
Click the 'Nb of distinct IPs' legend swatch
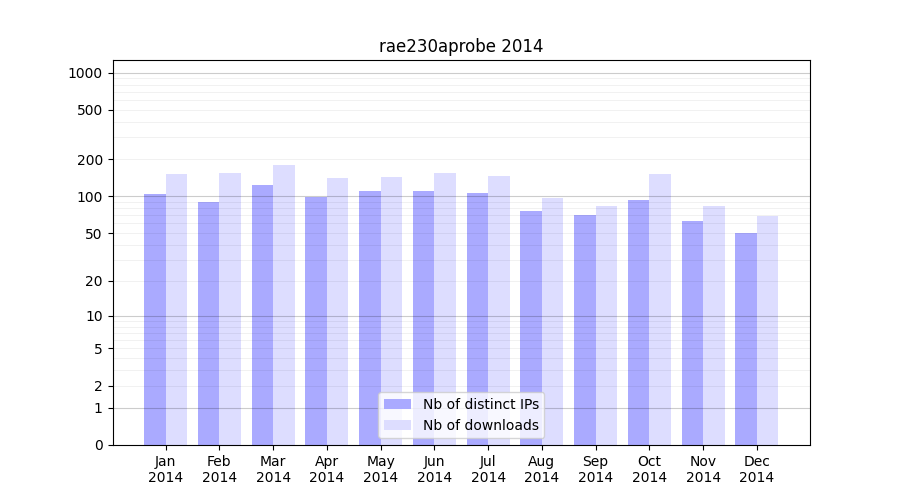coord(397,404)
